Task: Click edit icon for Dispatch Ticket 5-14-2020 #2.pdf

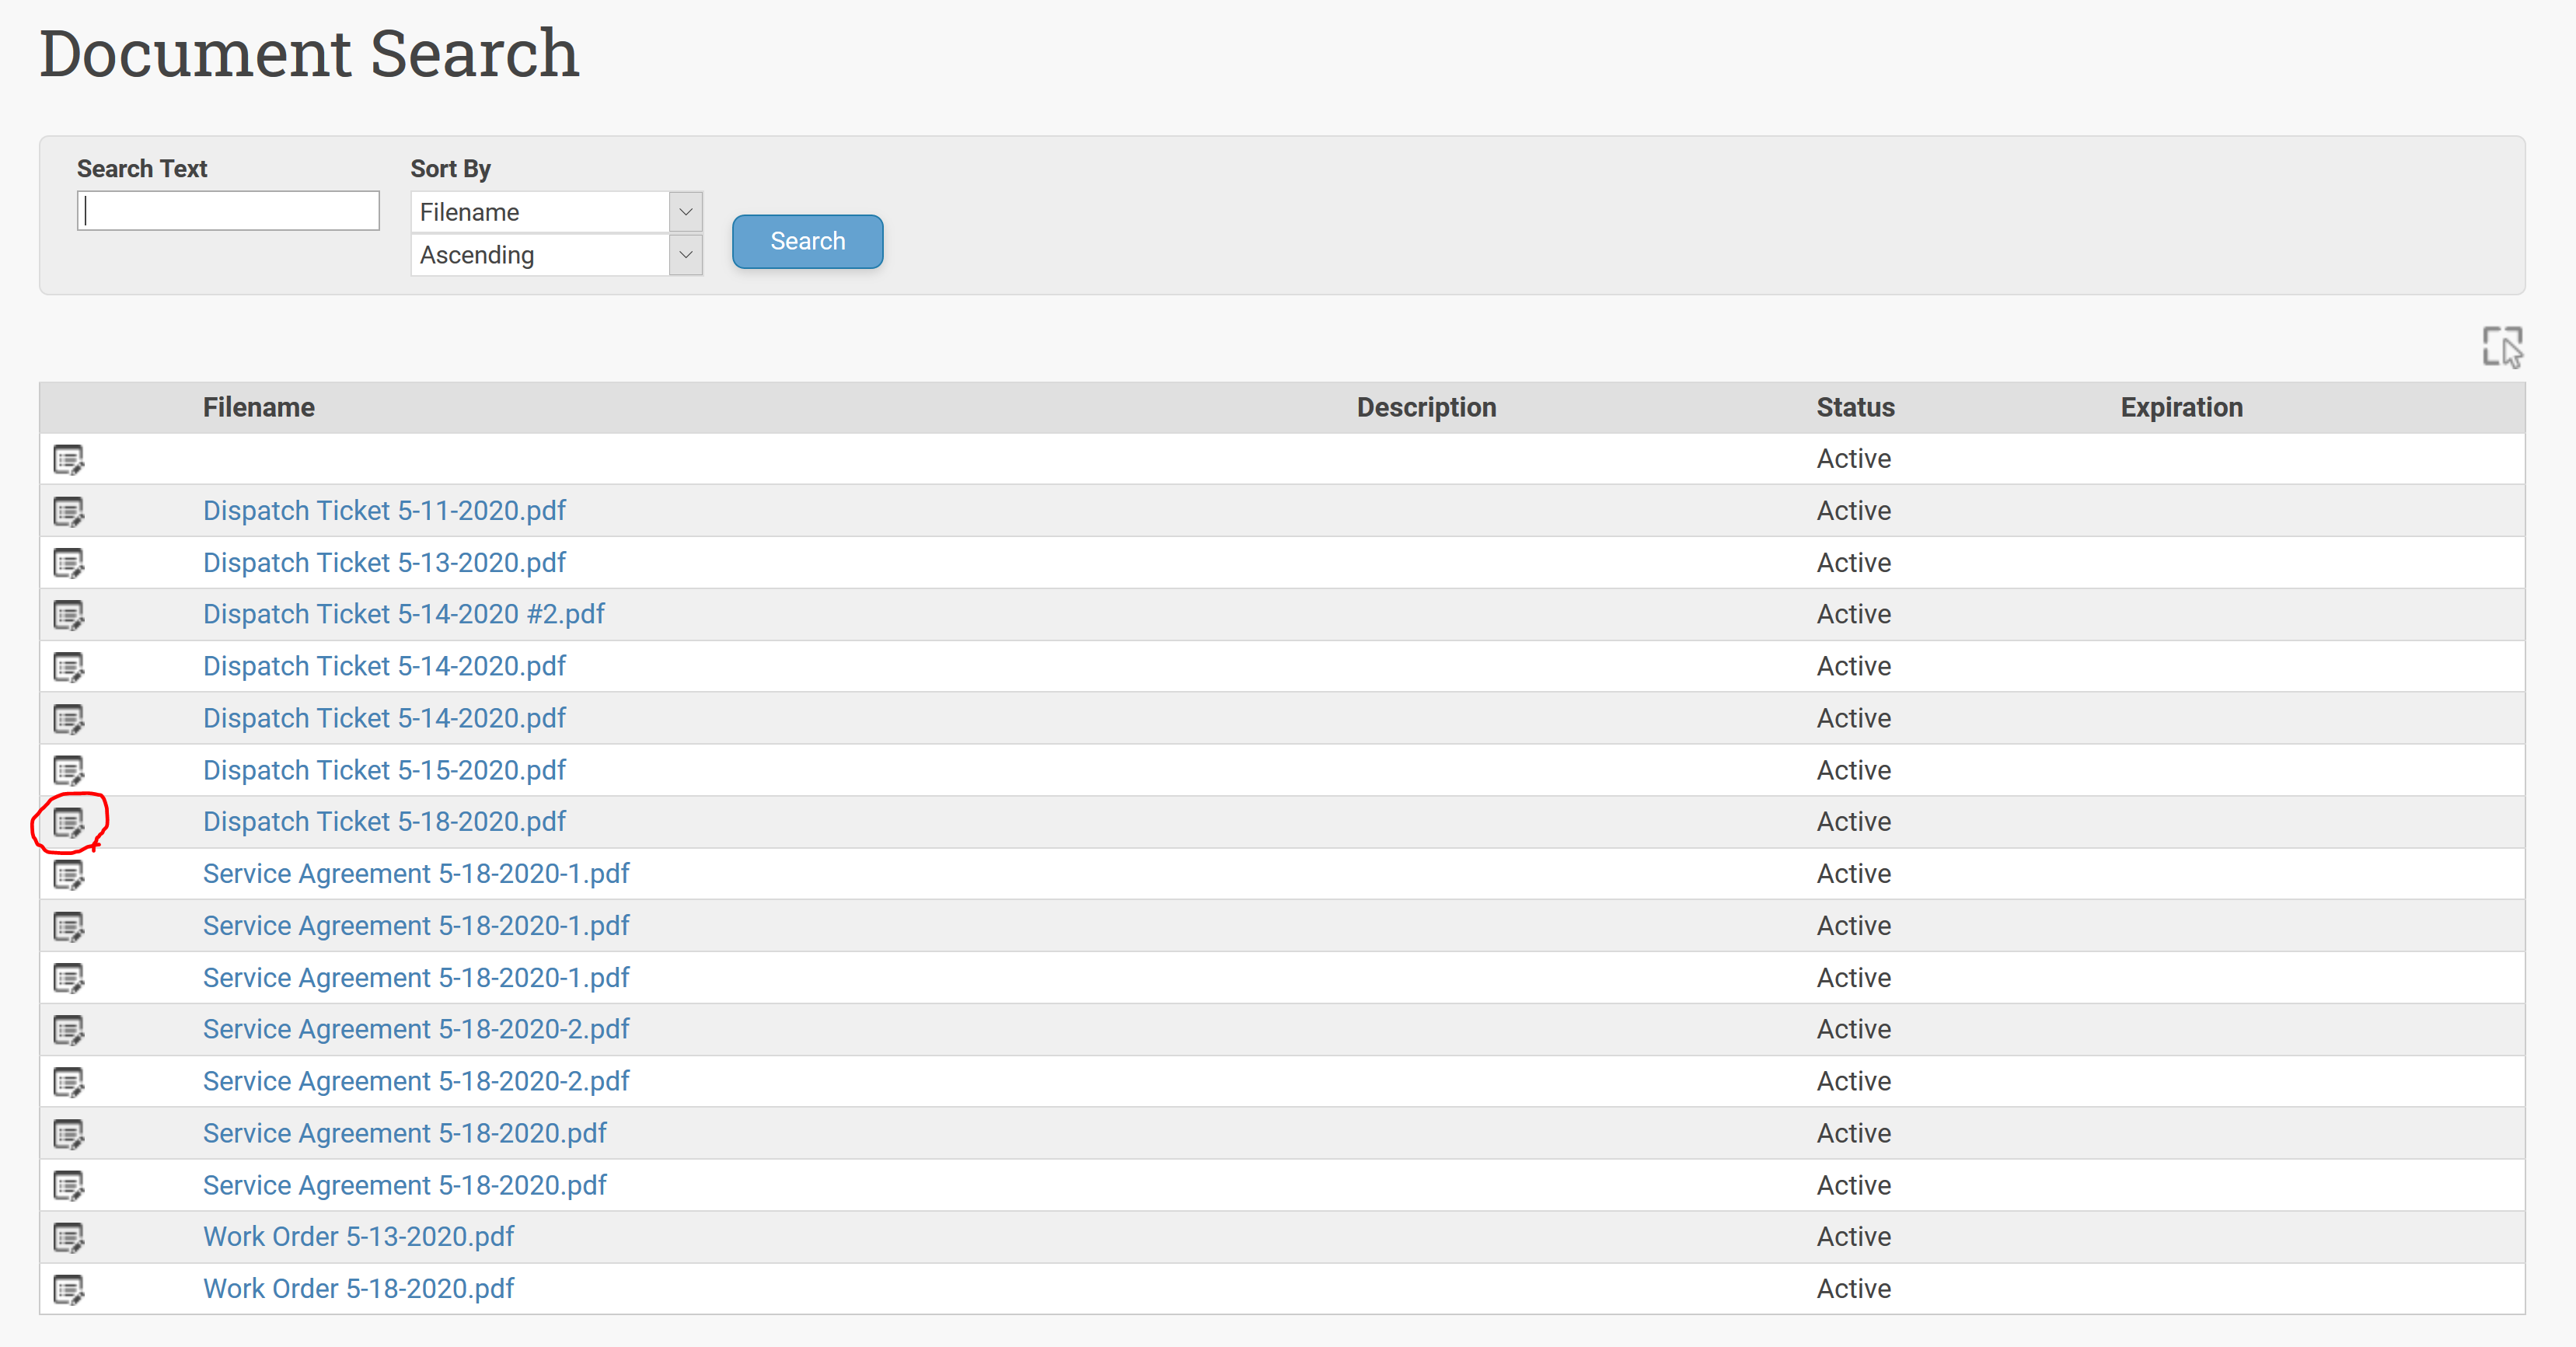Action: (69, 616)
